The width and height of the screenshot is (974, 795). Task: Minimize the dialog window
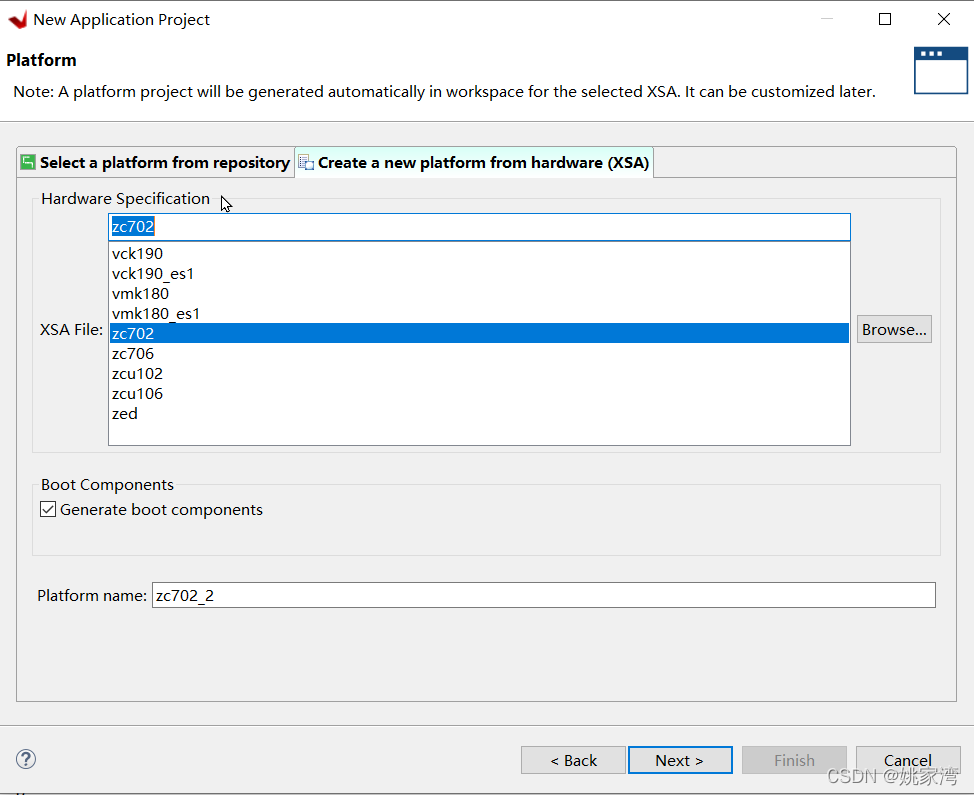826,19
